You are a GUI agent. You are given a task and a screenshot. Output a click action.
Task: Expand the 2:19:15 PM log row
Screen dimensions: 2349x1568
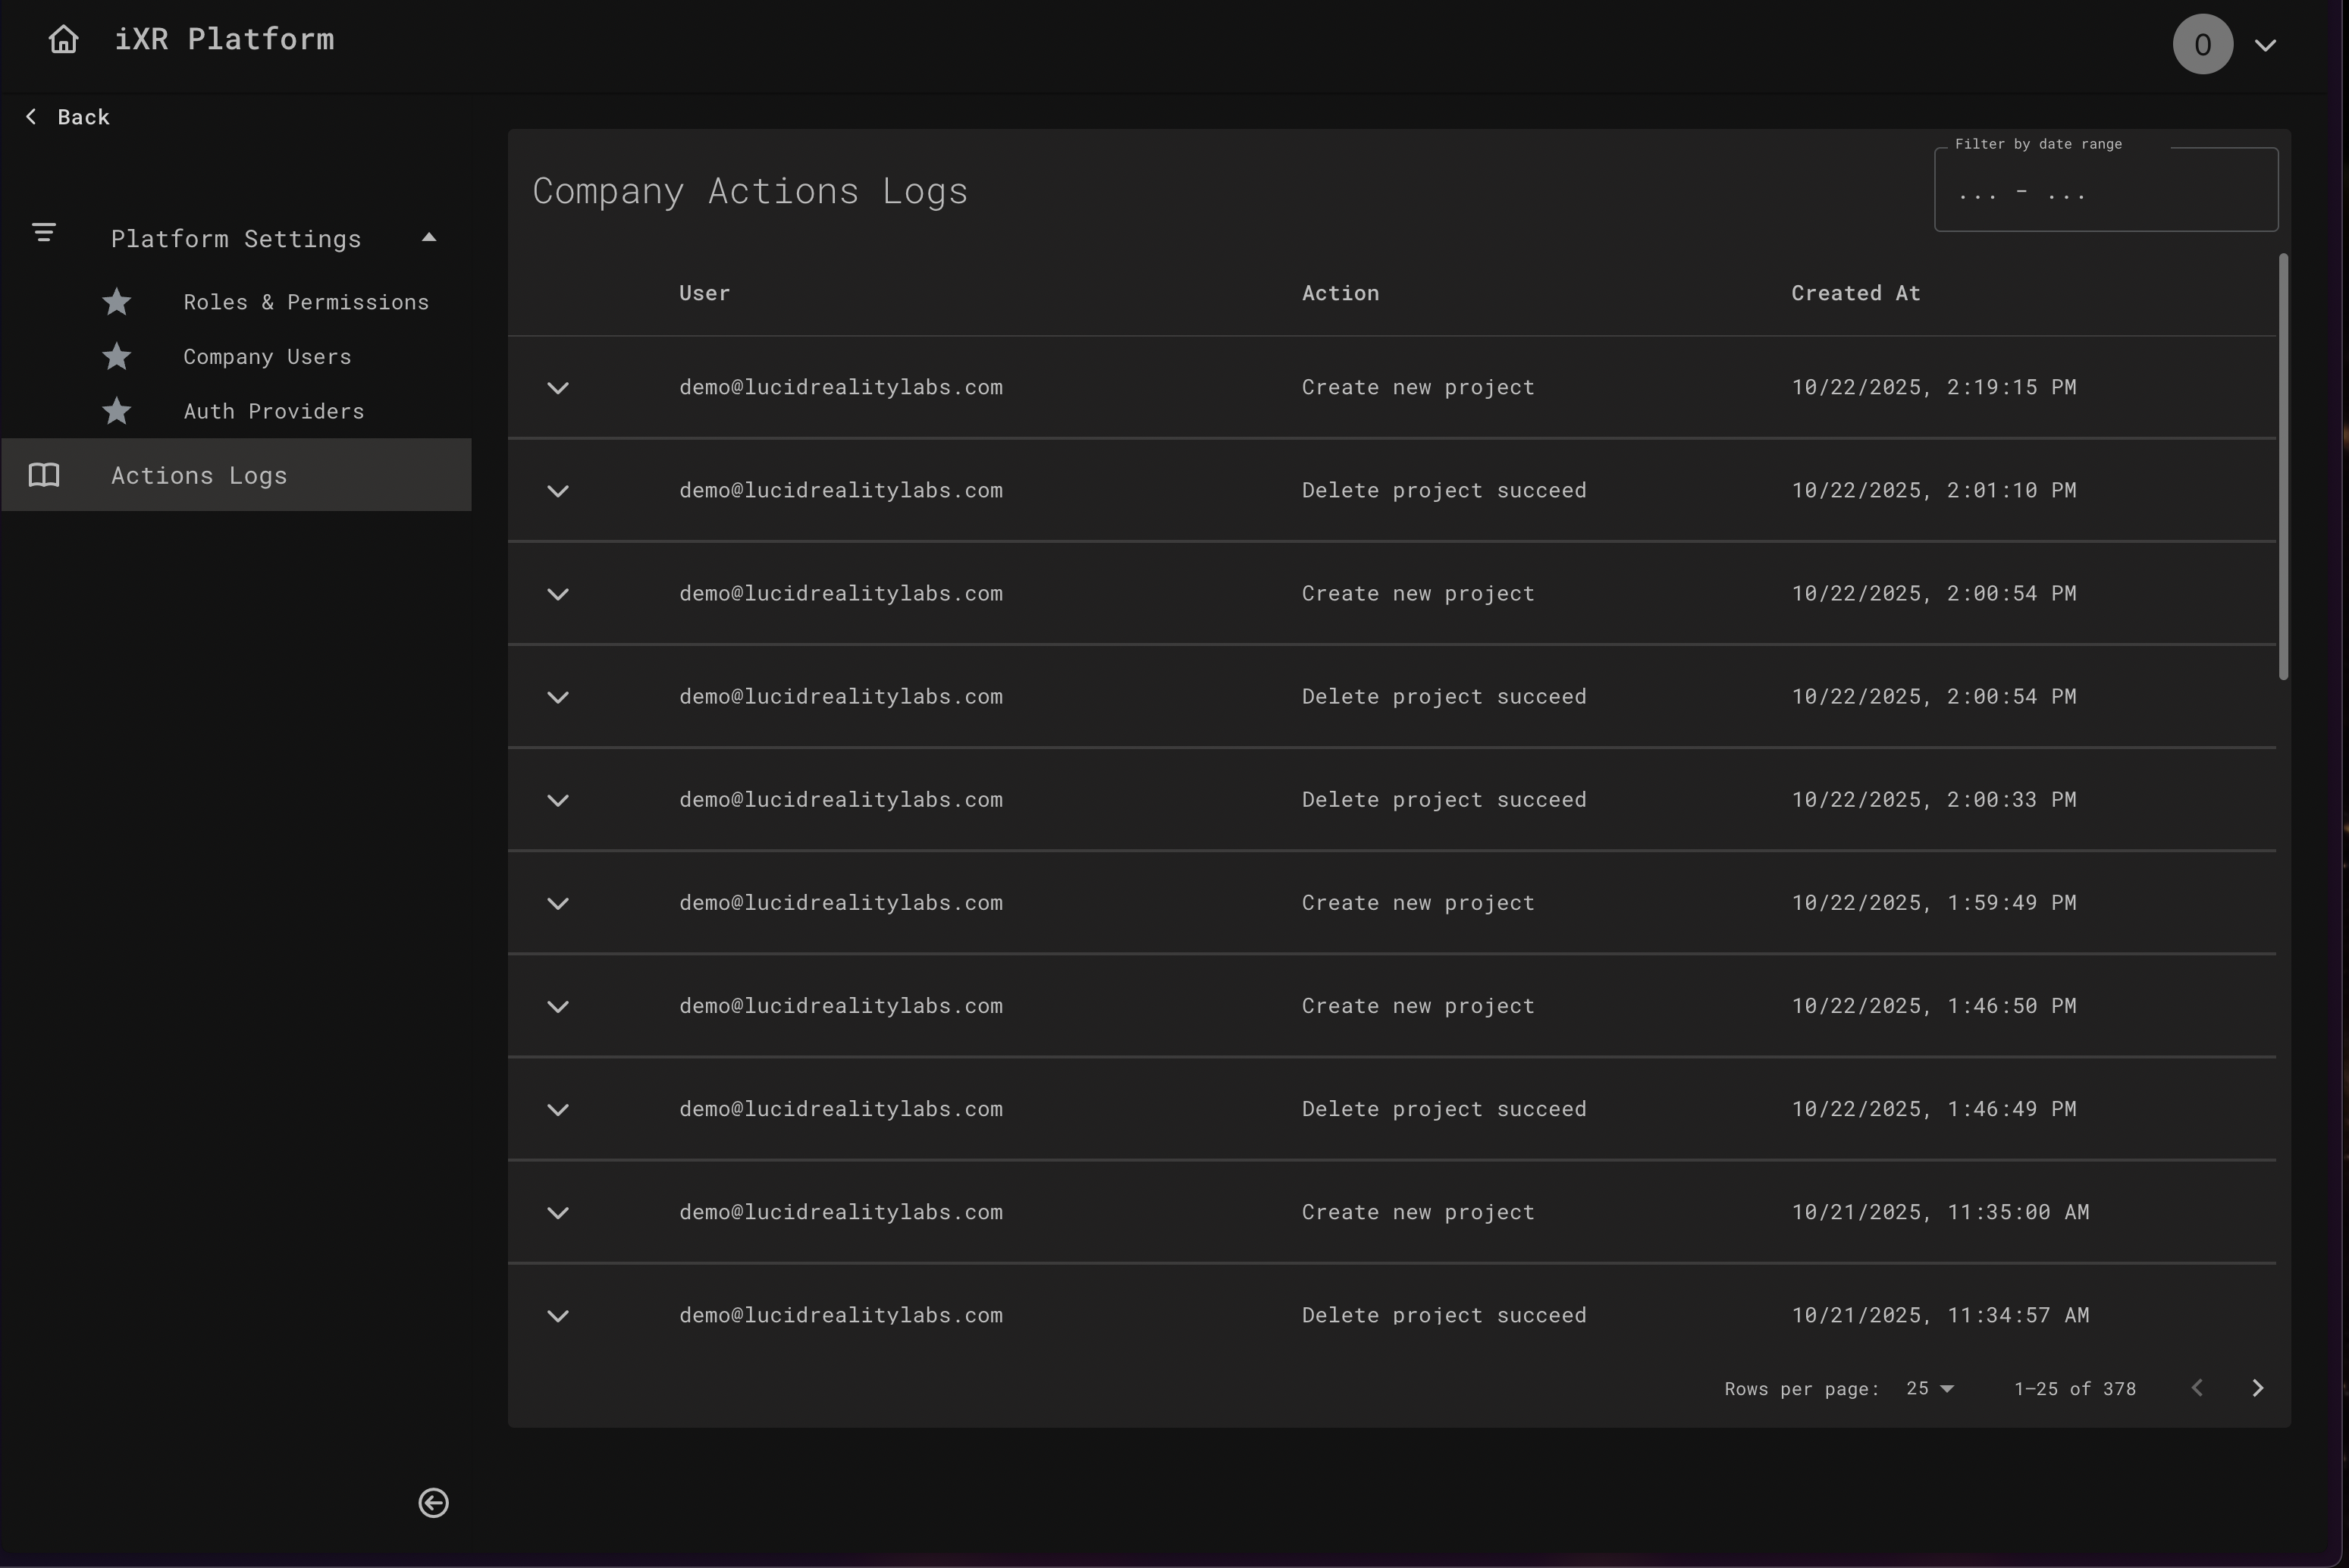click(558, 388)
